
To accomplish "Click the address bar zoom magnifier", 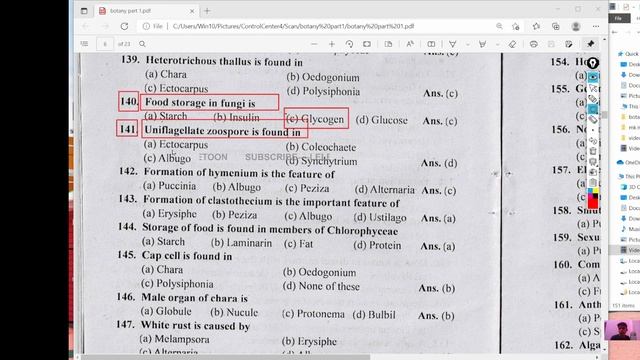I will pyautogui.click(x=499, y=27).
